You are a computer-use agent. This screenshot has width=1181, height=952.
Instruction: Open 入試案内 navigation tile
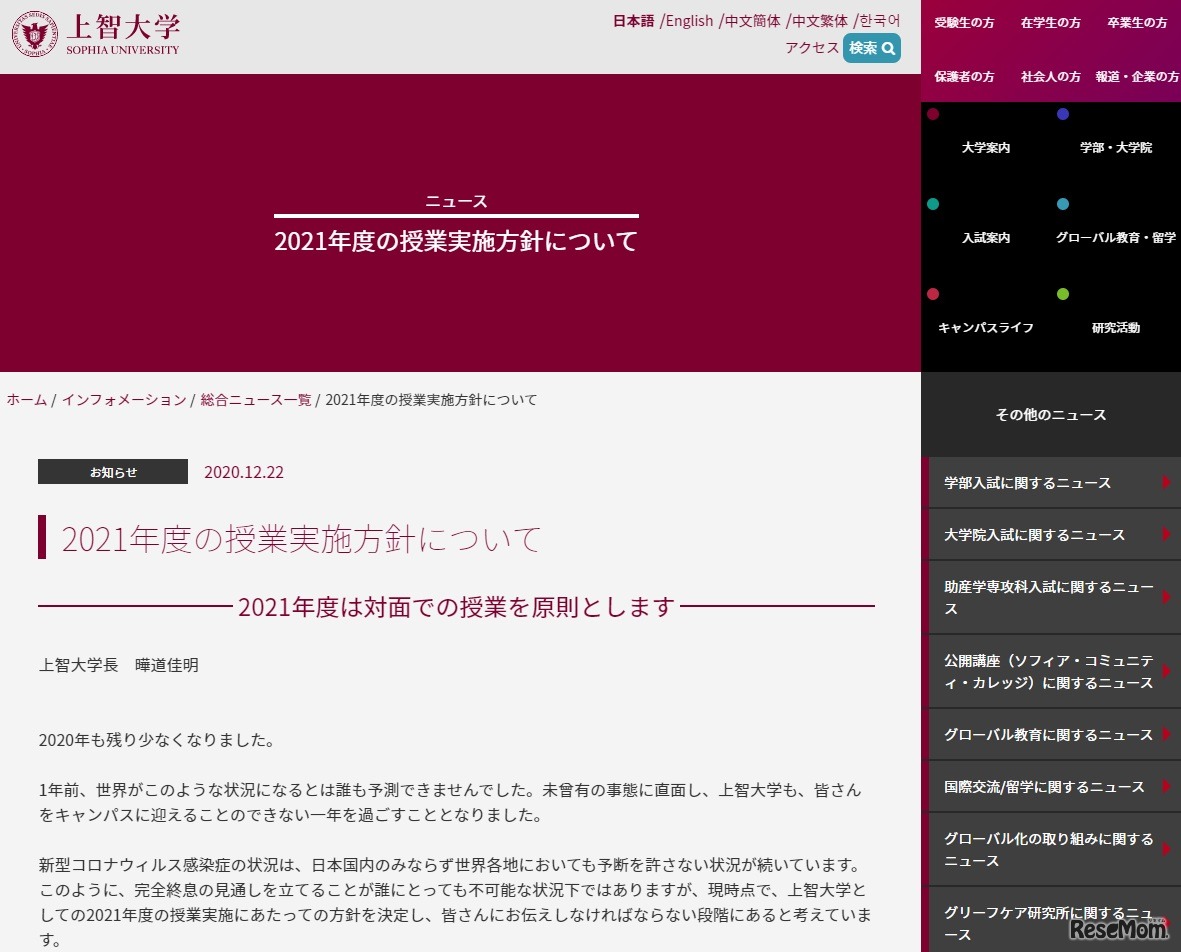(986, 237)
